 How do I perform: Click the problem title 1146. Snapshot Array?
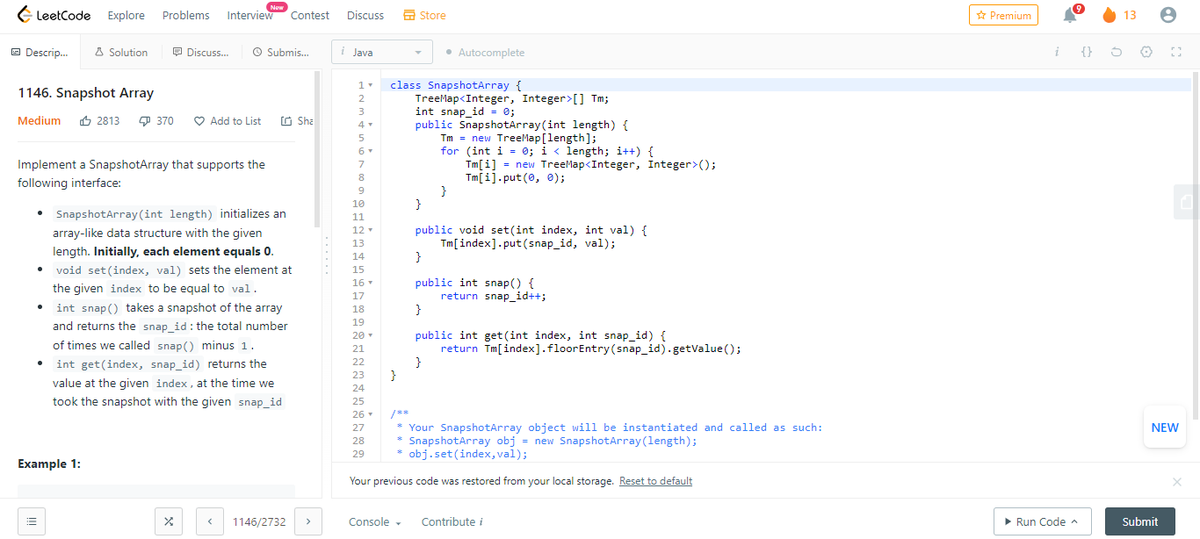pos(86,93)
